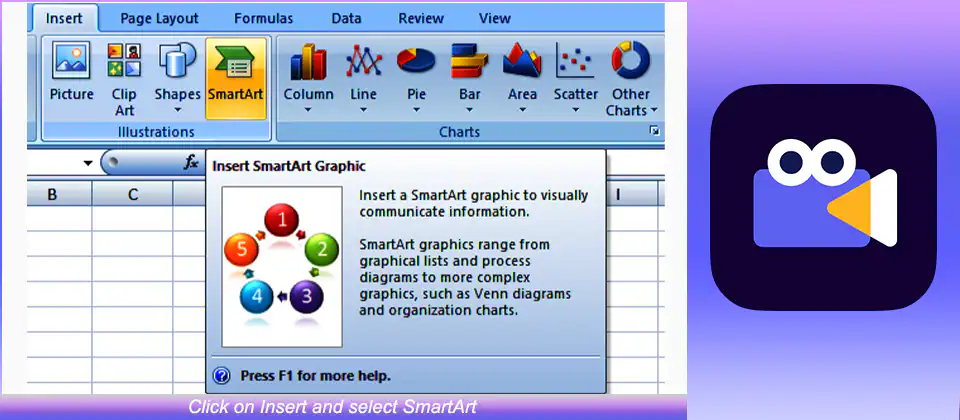This screenshot has width=960, height=420.
Task: Click the SmartArt button
Action: point(236,78)
